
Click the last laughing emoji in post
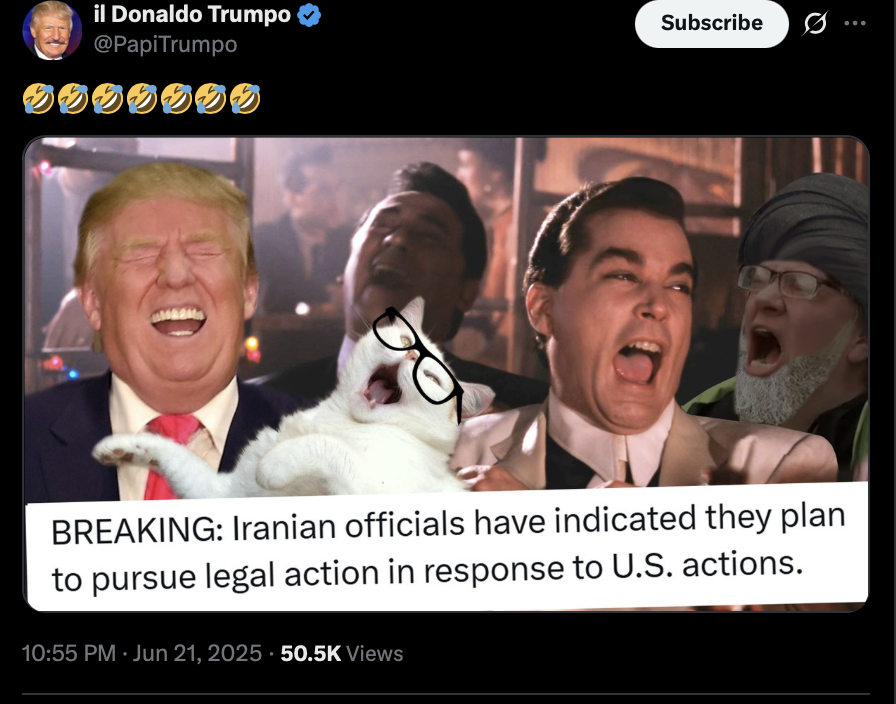coord(245,98)
